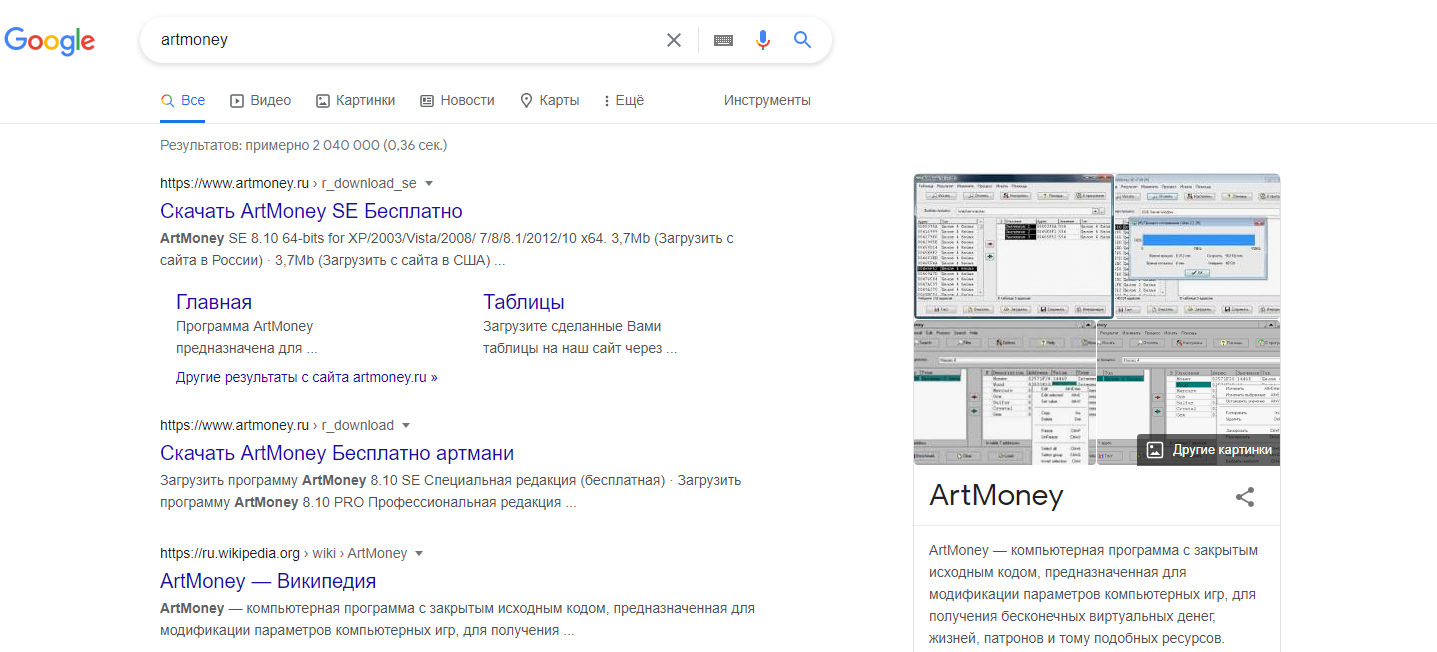Open the top-left ArtMoney screenshot thumbnail
This screenshot has width=1437, height=652.
point(1014,246)
